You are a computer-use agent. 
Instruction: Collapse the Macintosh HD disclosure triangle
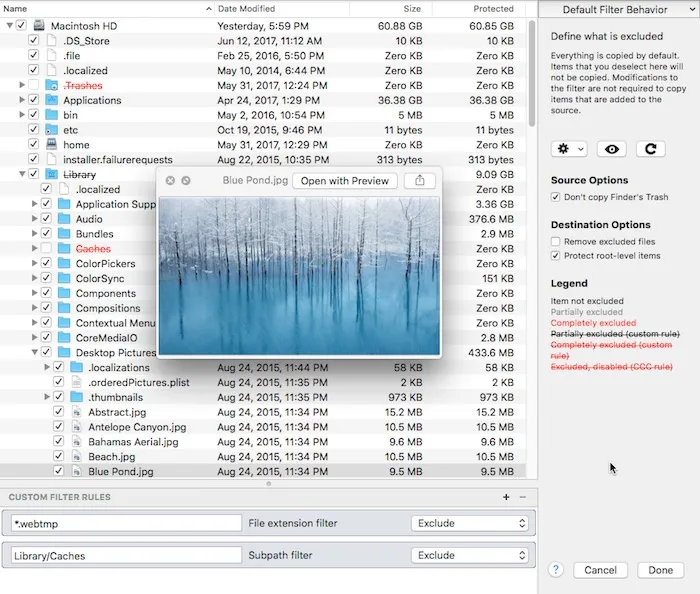tap(9, 25)
